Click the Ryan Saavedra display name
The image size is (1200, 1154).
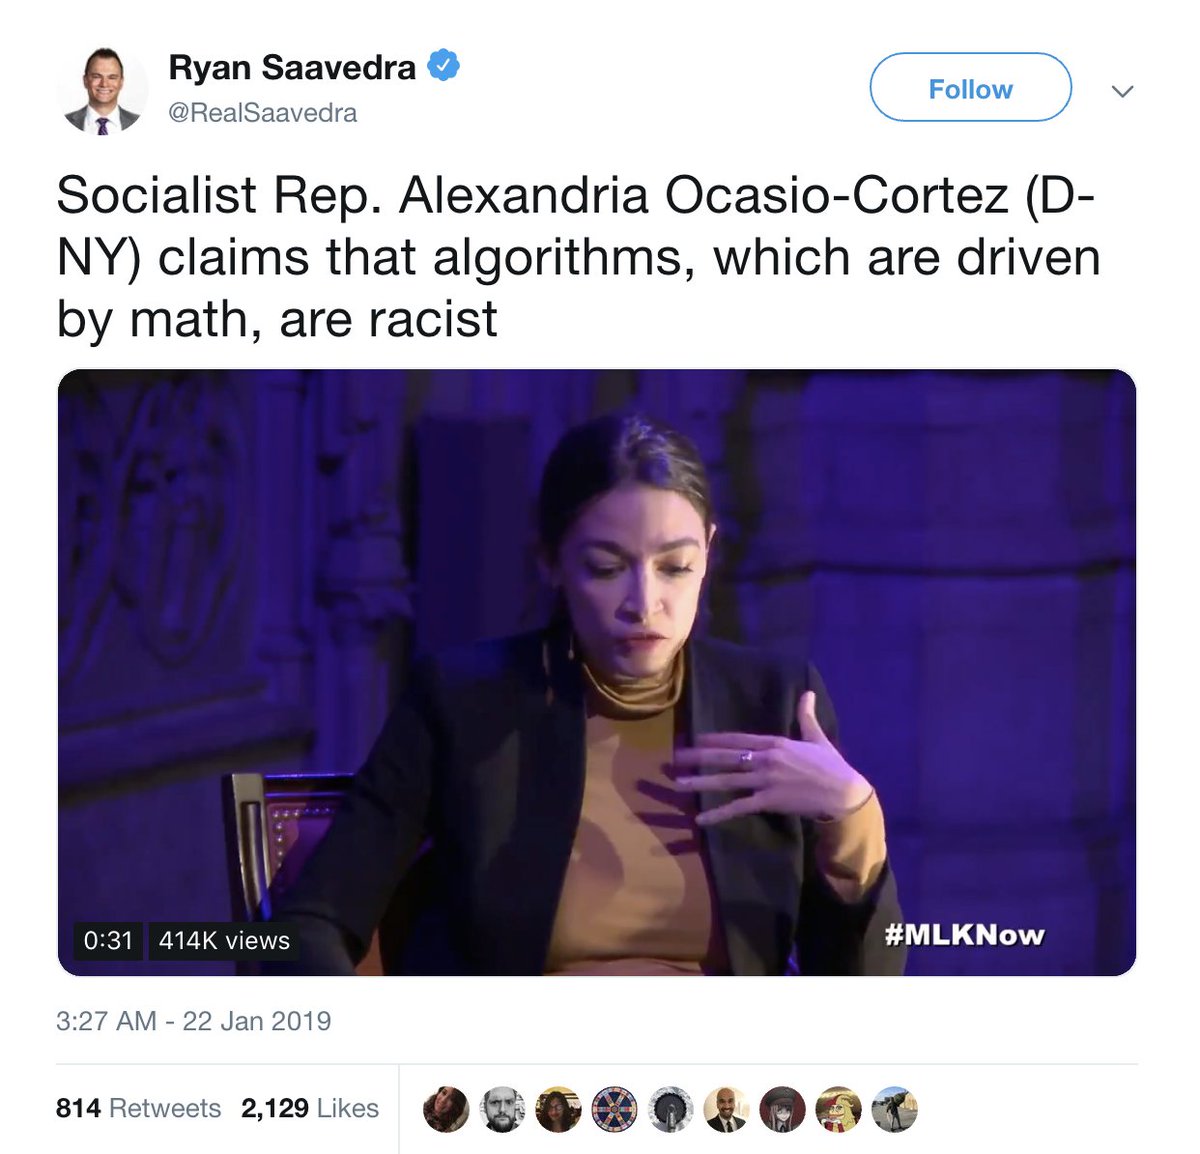click(292, 67)
